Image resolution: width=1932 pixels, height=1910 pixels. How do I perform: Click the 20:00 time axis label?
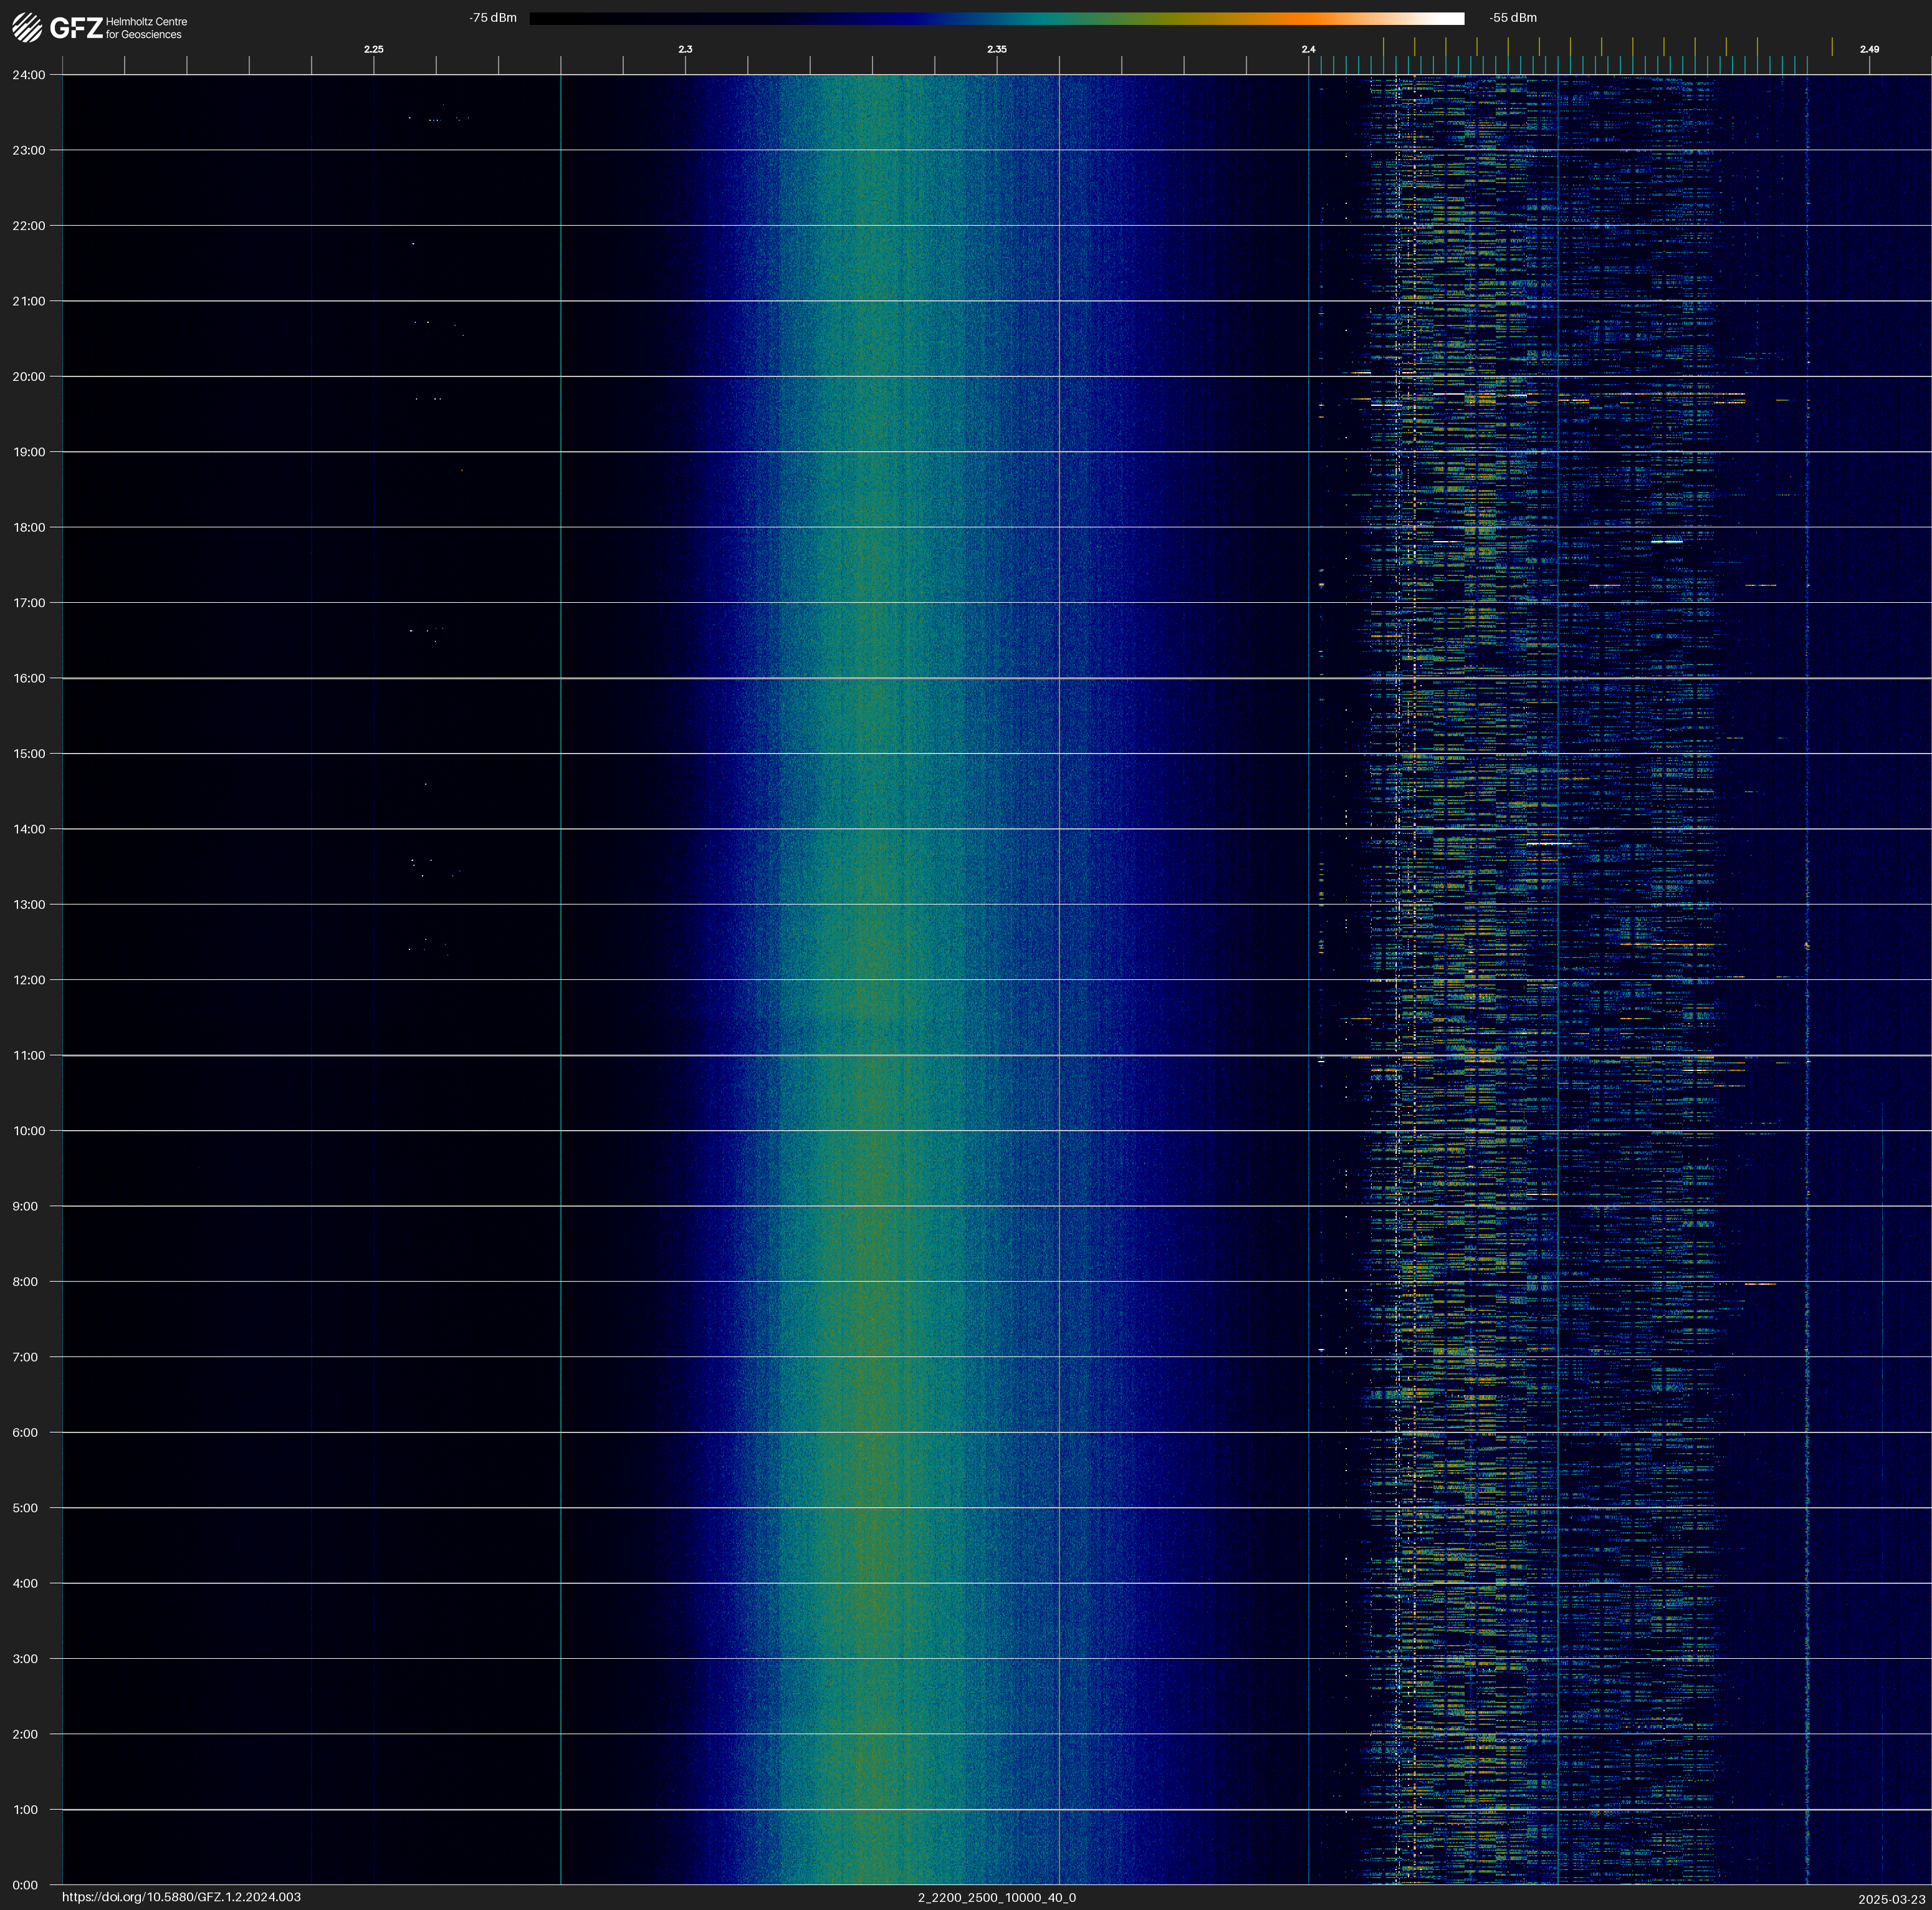point(29,377)
